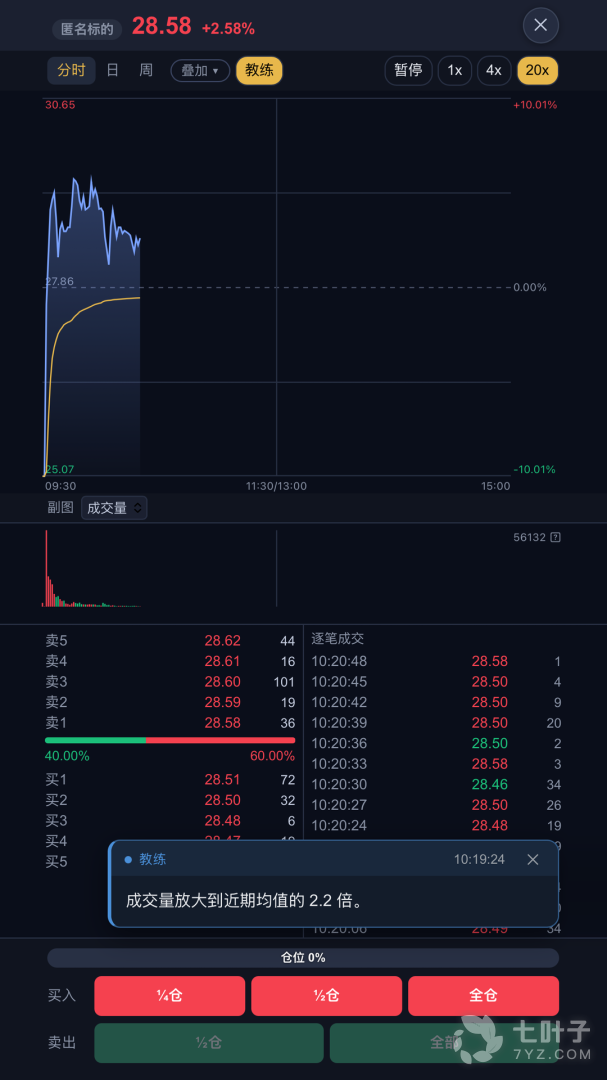Set playback speed to 20x
This screenshot has width=607, height=1080.
click(x=537, y=70)
